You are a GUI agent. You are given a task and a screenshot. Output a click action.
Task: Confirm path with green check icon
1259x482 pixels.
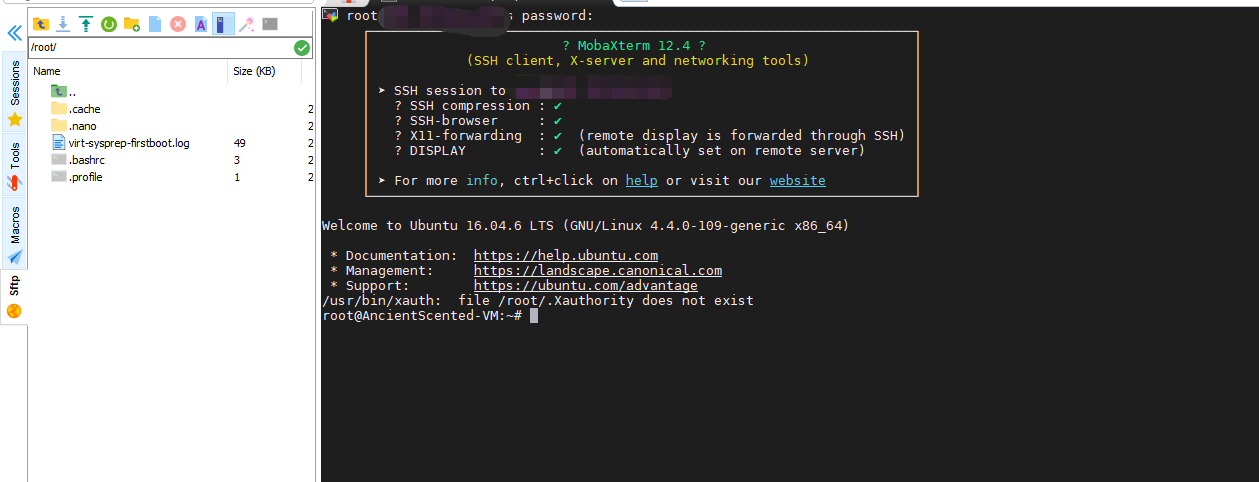click(x=302, y=48)
